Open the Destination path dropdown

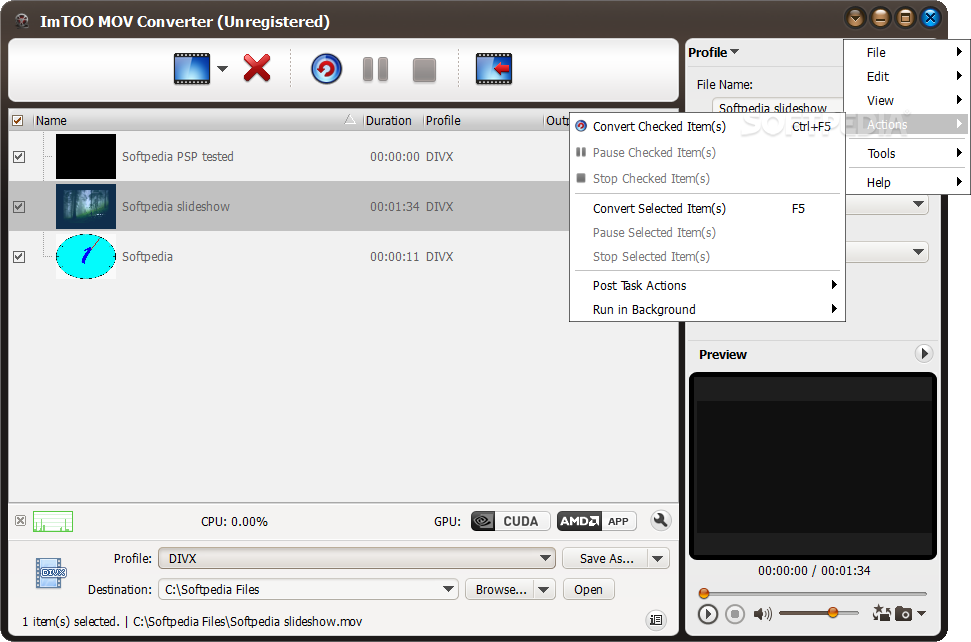(449, 589)
